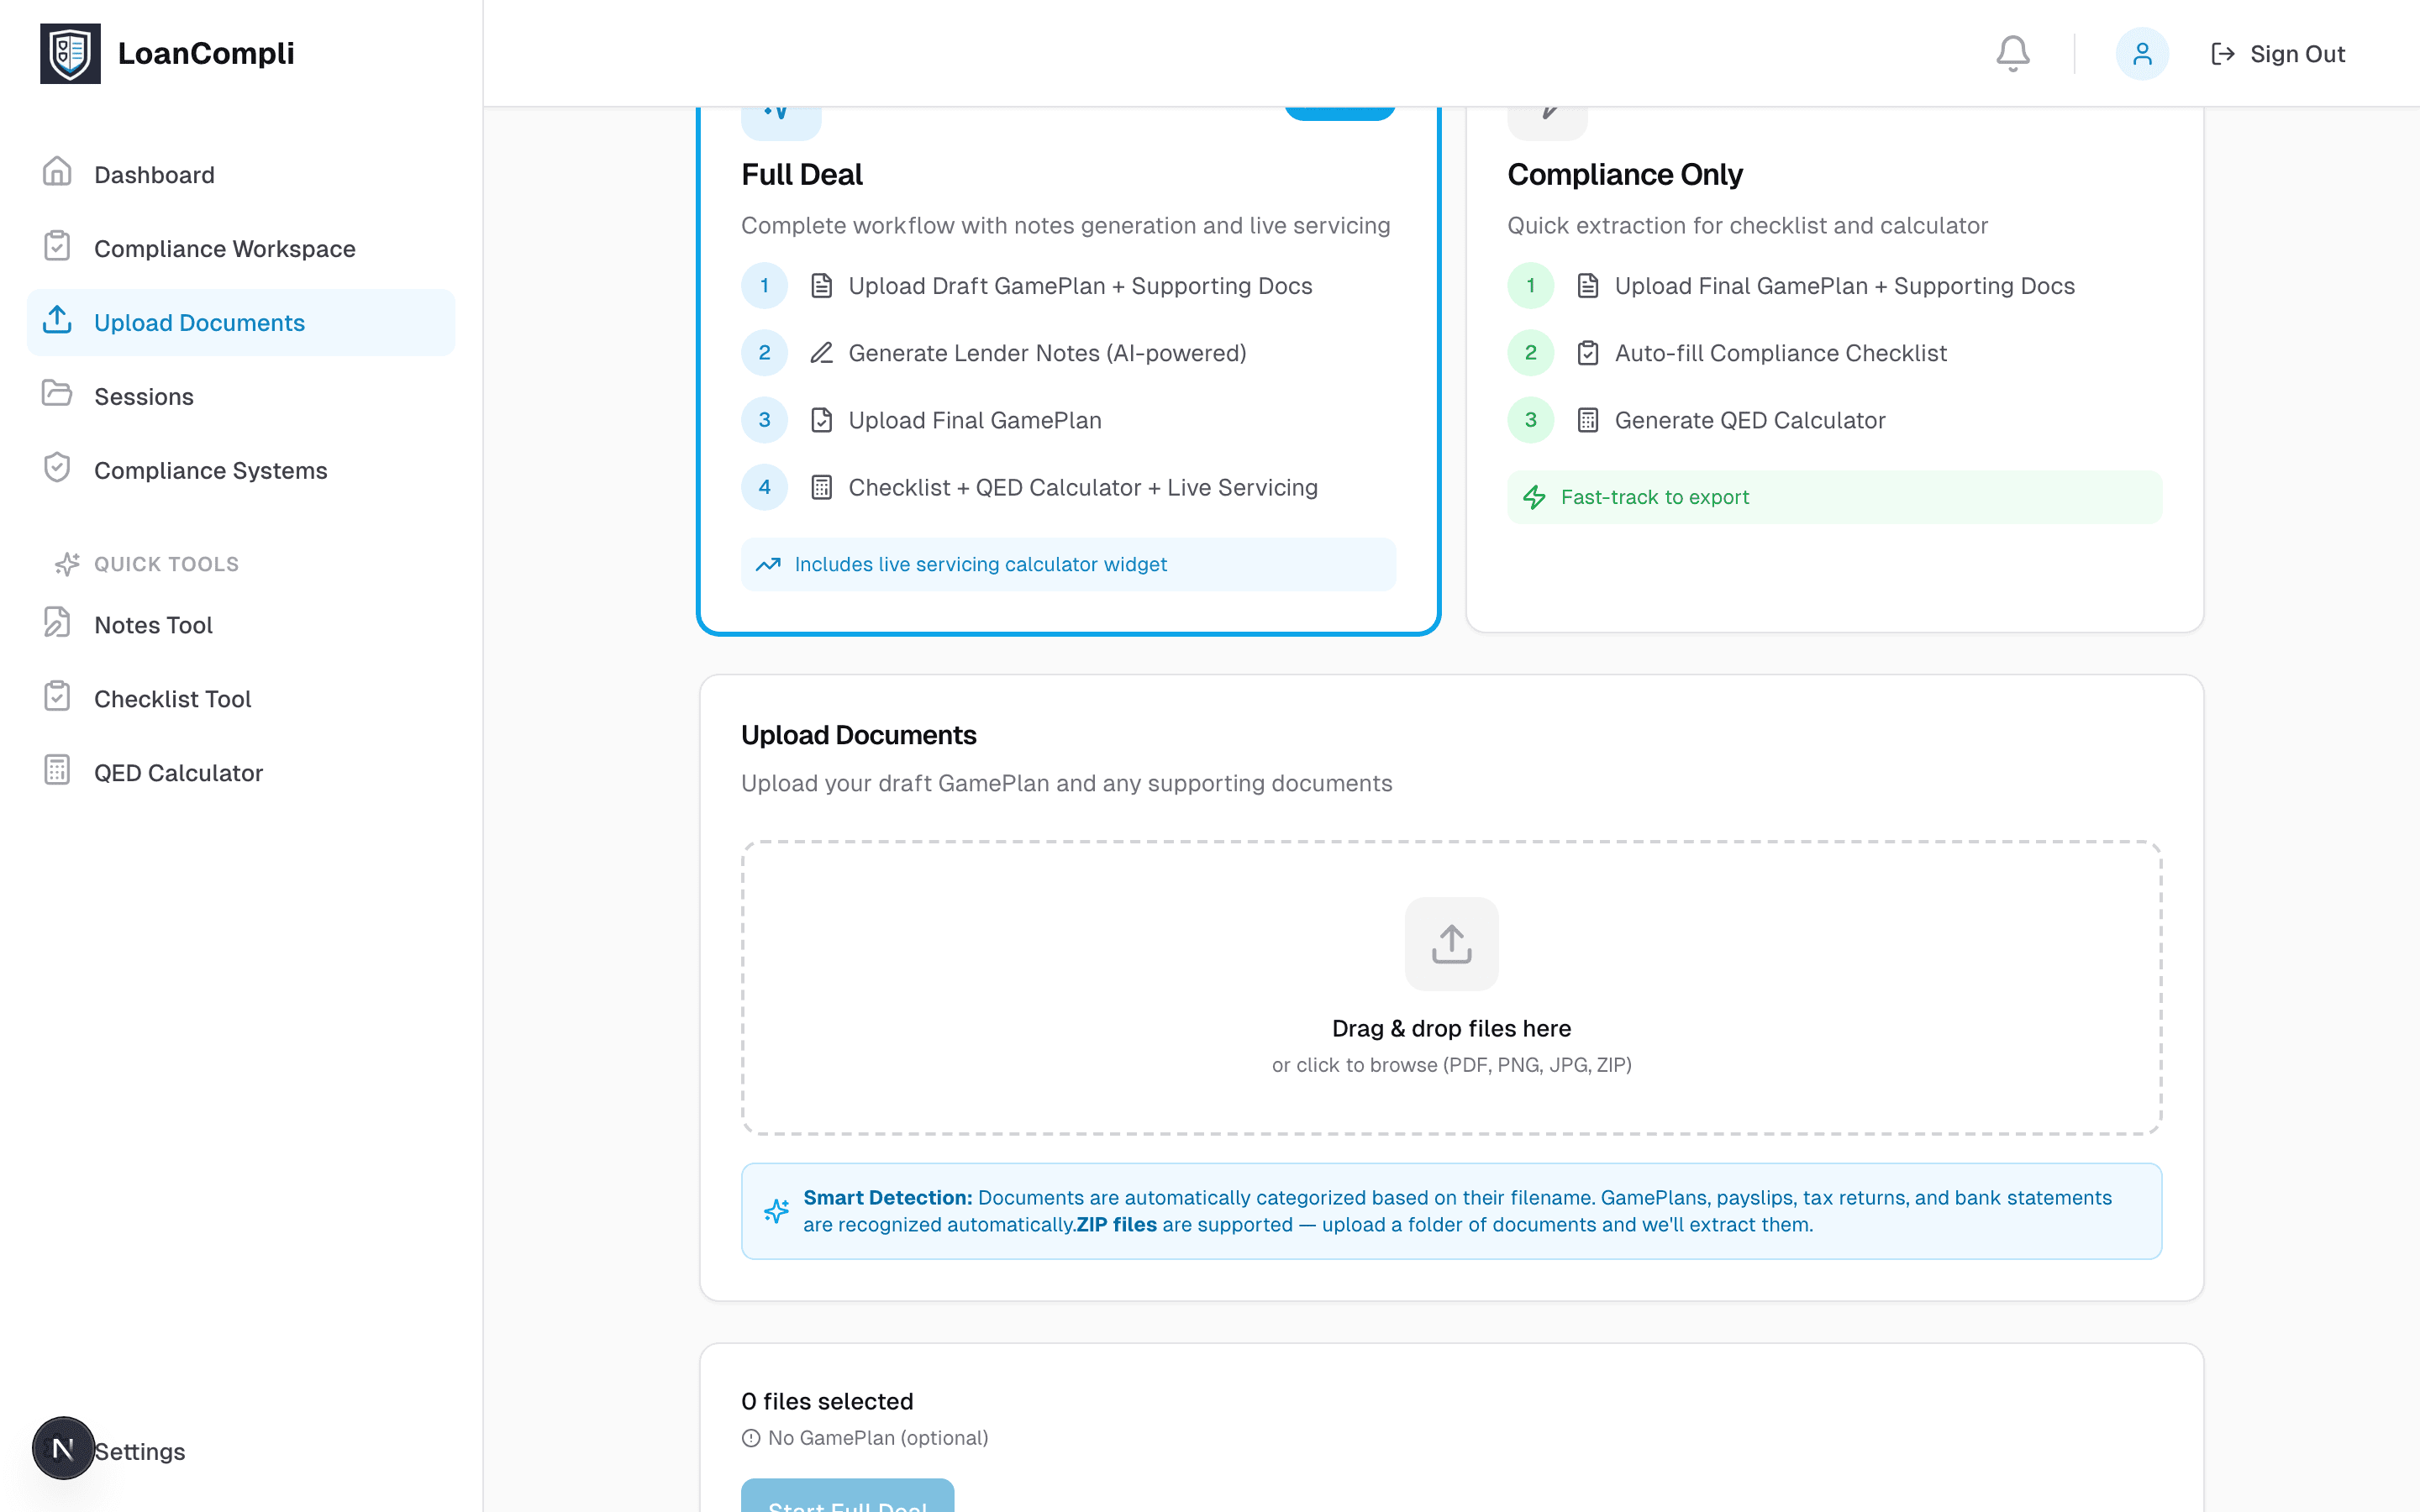
Task: Click the 'No GamePlan (optional)' status text
Action: (877, 1438)
